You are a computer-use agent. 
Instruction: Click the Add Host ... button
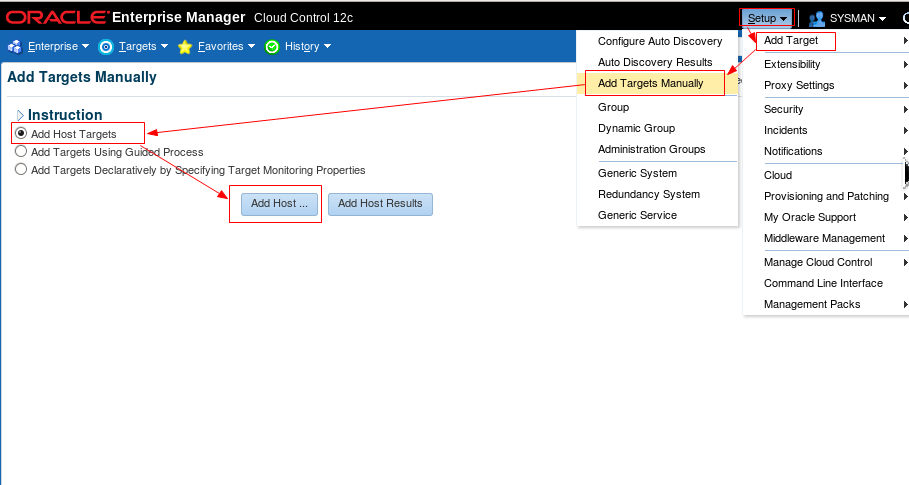pyautogui.click(x=279, y=204)
